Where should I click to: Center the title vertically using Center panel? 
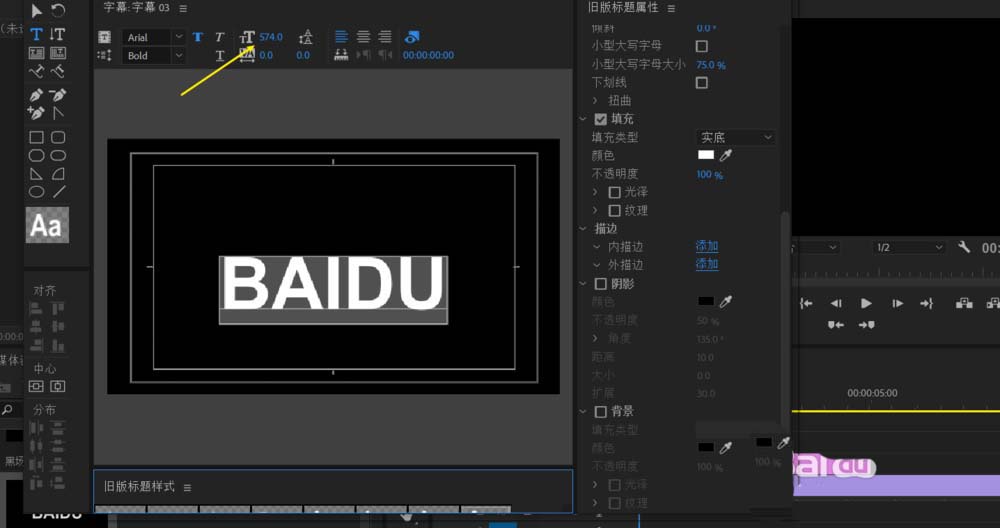(x=36, y=386)
